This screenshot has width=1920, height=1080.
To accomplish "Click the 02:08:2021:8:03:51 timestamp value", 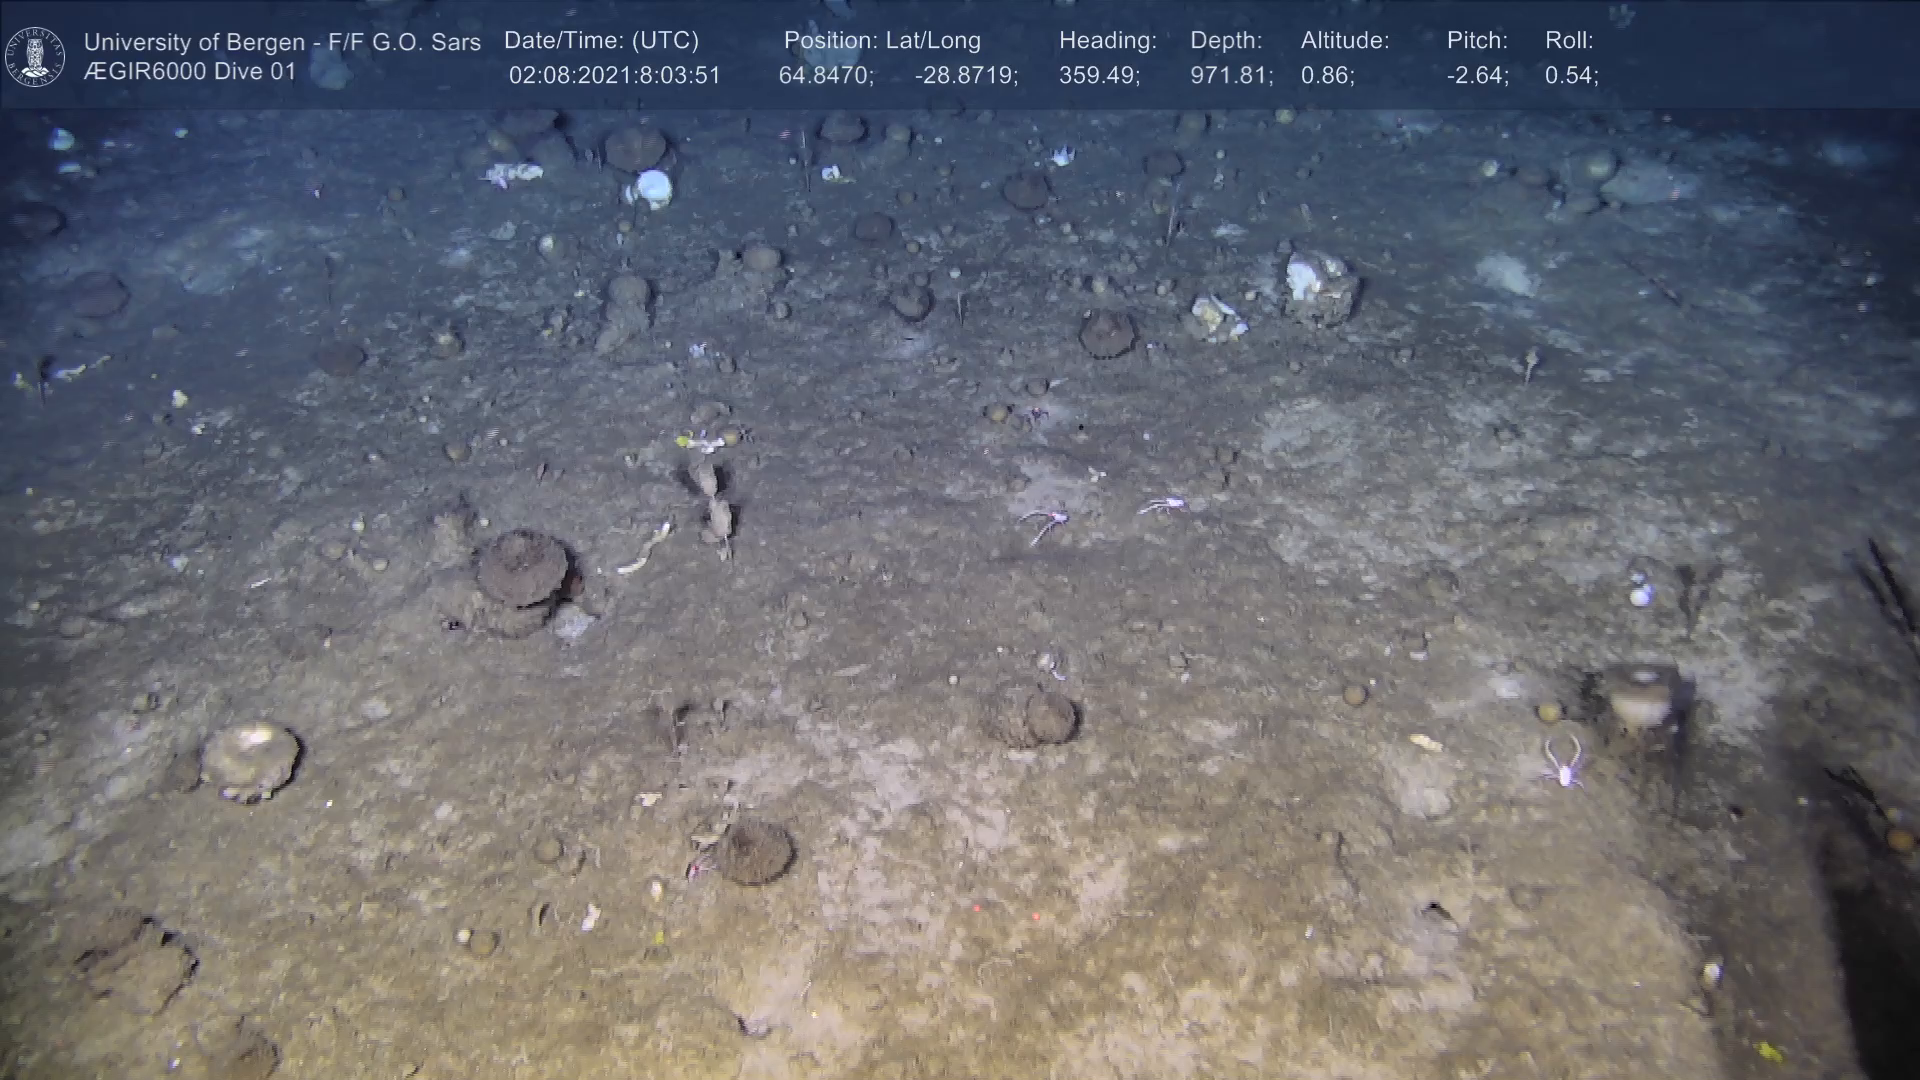I will (x=614, y=76).
